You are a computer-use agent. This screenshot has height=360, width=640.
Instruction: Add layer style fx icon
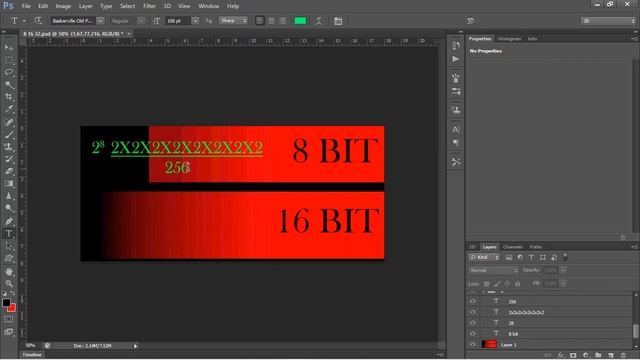[561, 356]
